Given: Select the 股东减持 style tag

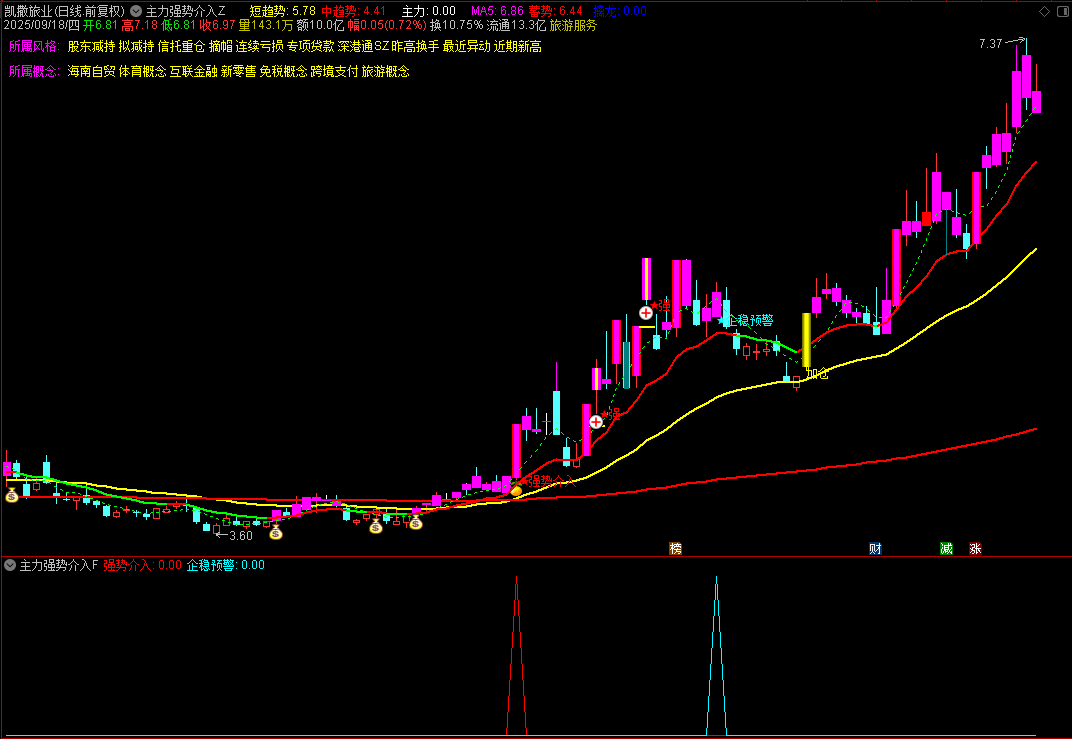Looking at the screenshot, I should (x=91, y=46).
